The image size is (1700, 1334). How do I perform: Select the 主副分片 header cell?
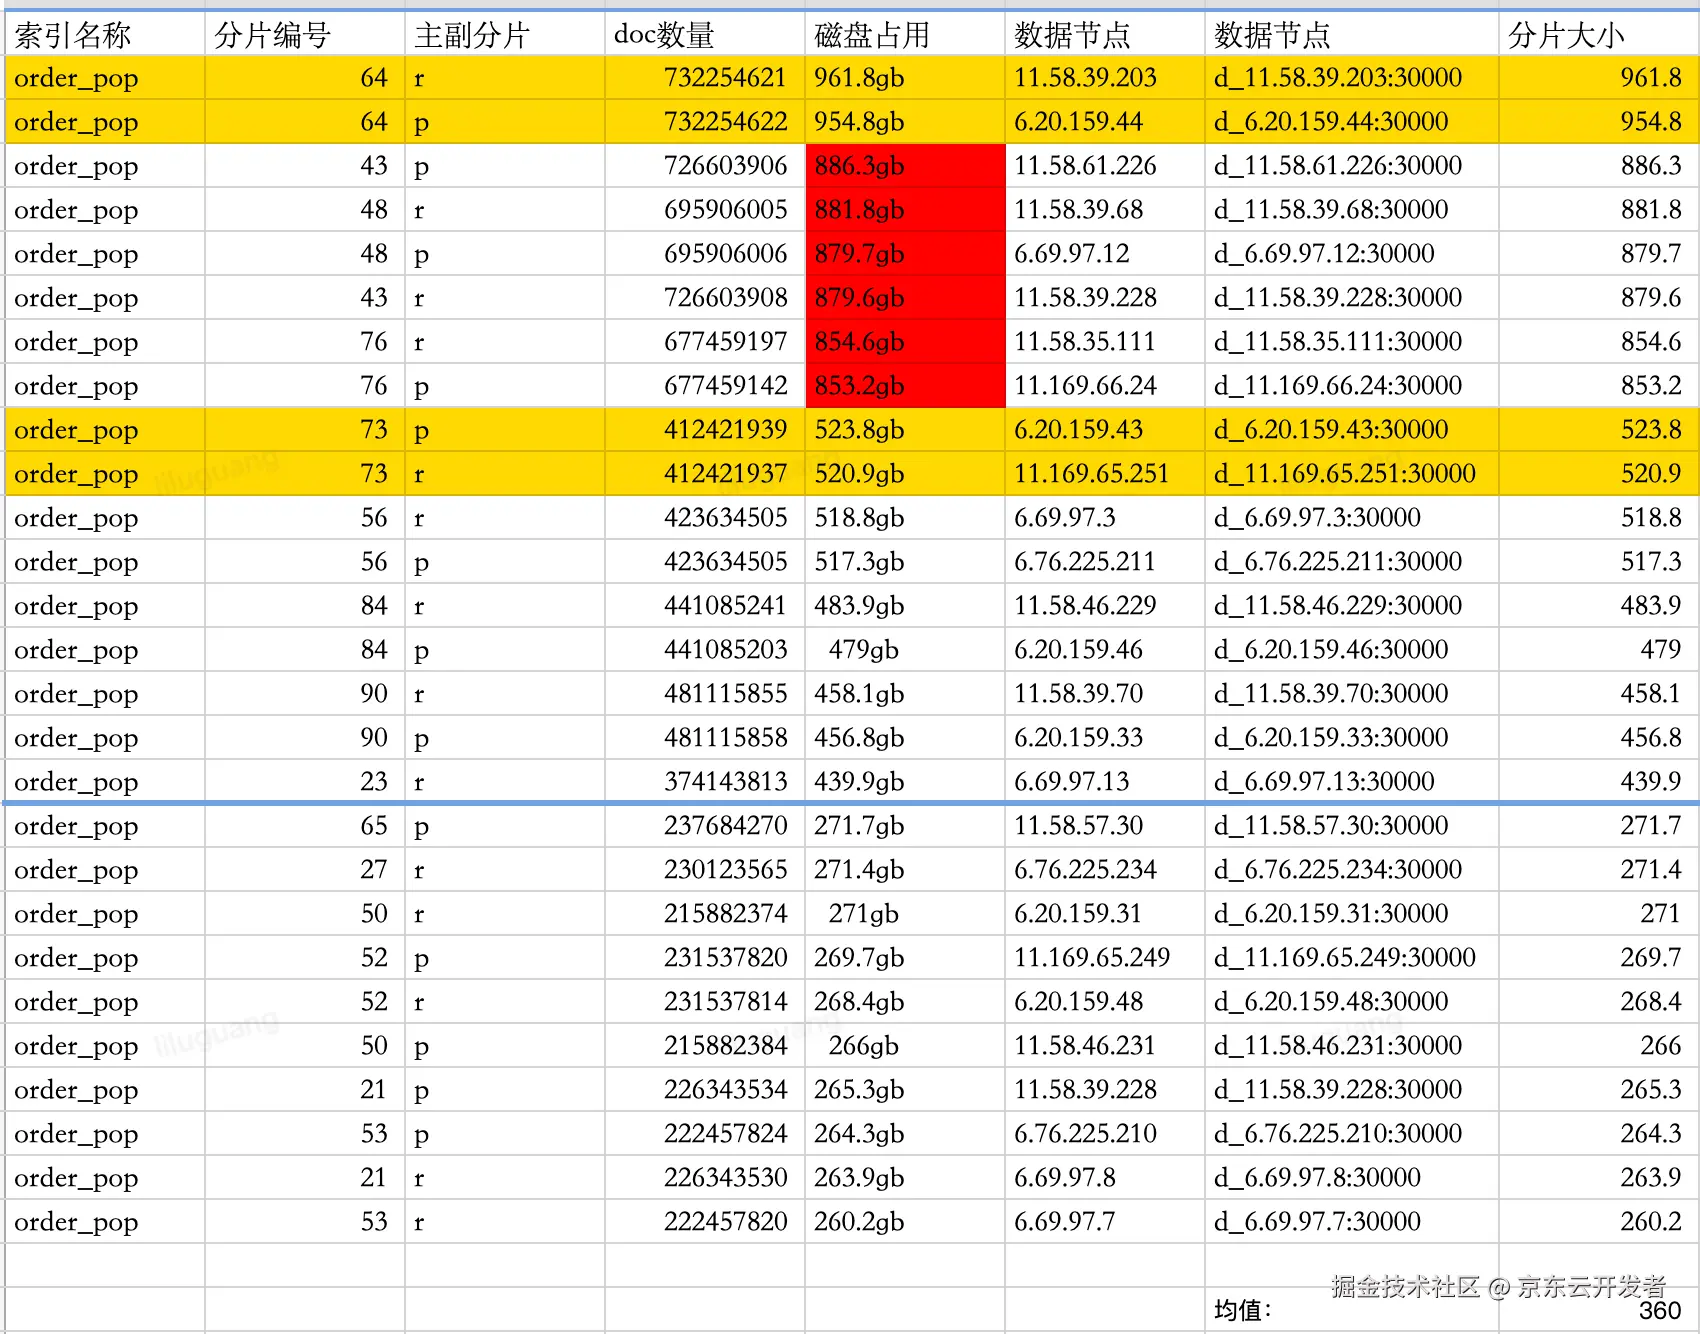pyautogui.click(x=505, y=35)
